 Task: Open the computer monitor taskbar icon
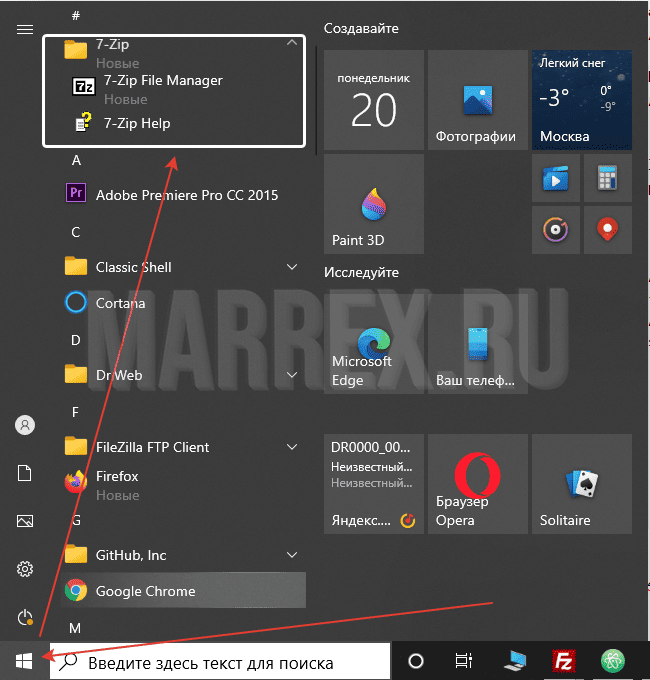[x=515, y=661]
